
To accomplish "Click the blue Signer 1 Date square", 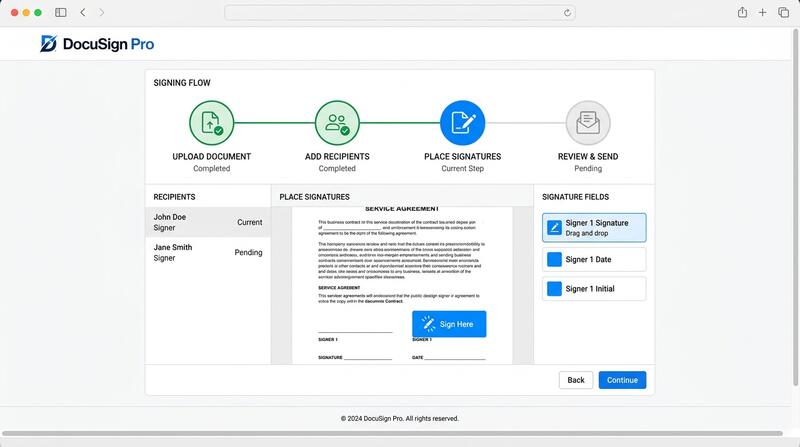I will point(554,259).
